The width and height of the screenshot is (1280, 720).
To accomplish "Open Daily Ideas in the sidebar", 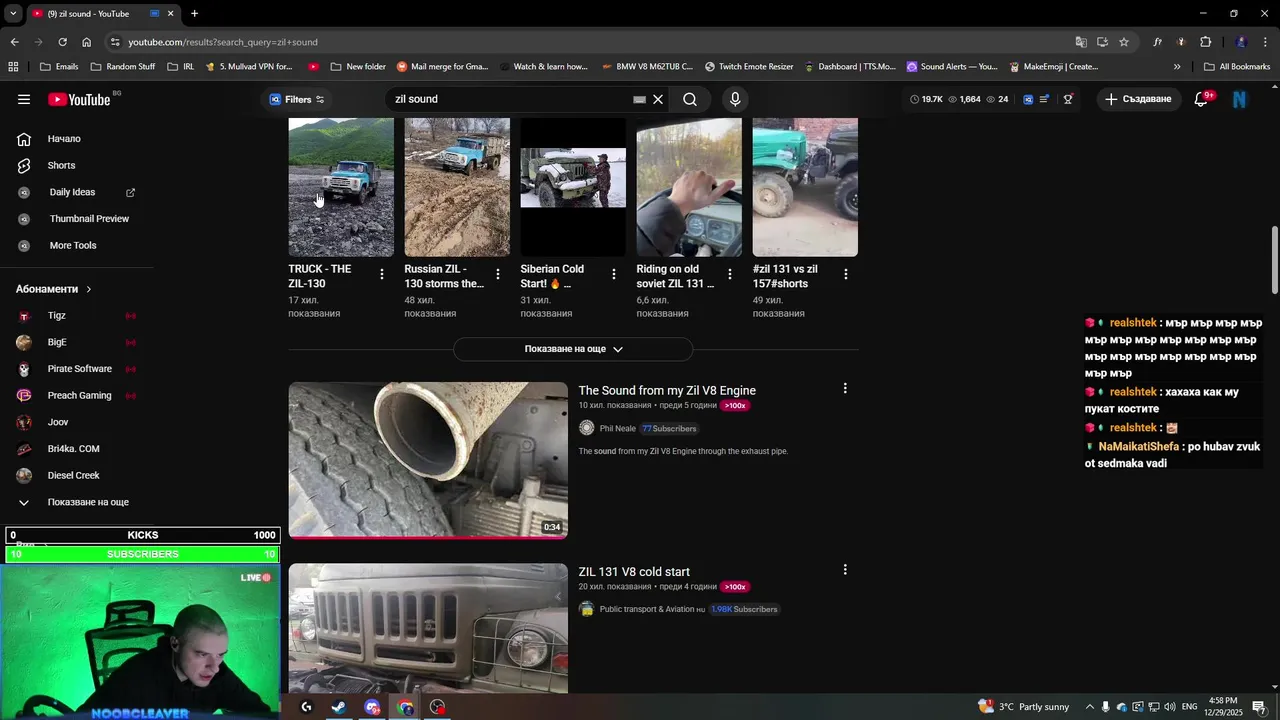I will pyautogui.click(x=72, y=192).
